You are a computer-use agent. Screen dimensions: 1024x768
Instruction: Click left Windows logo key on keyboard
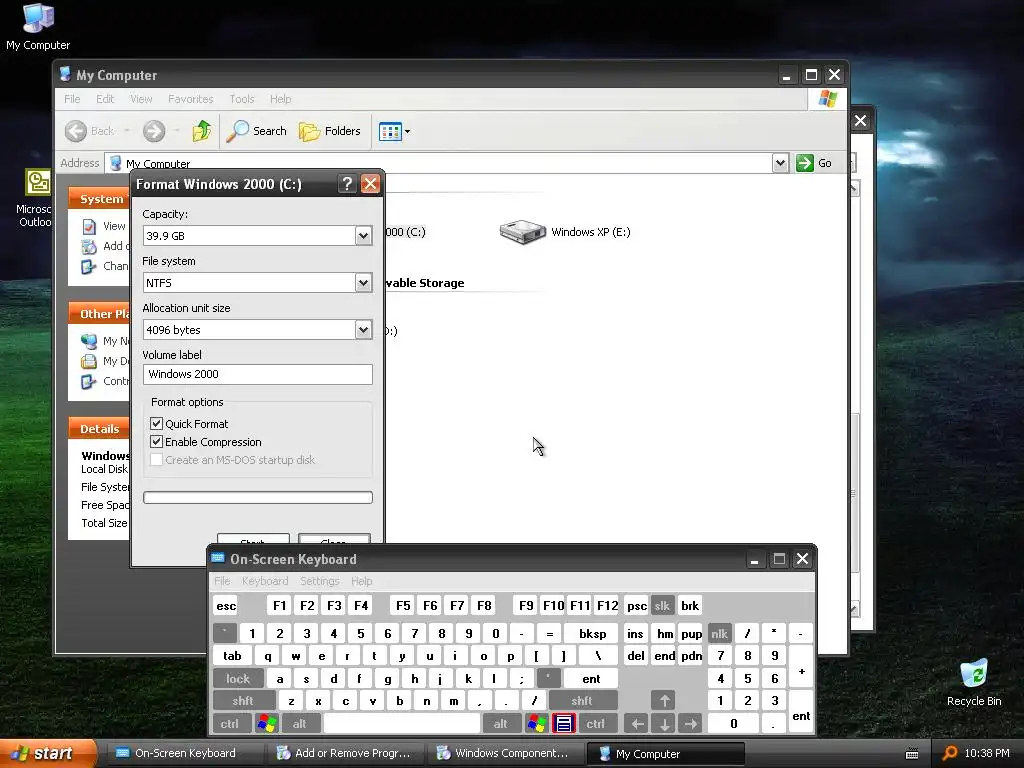tap(266, 724)
